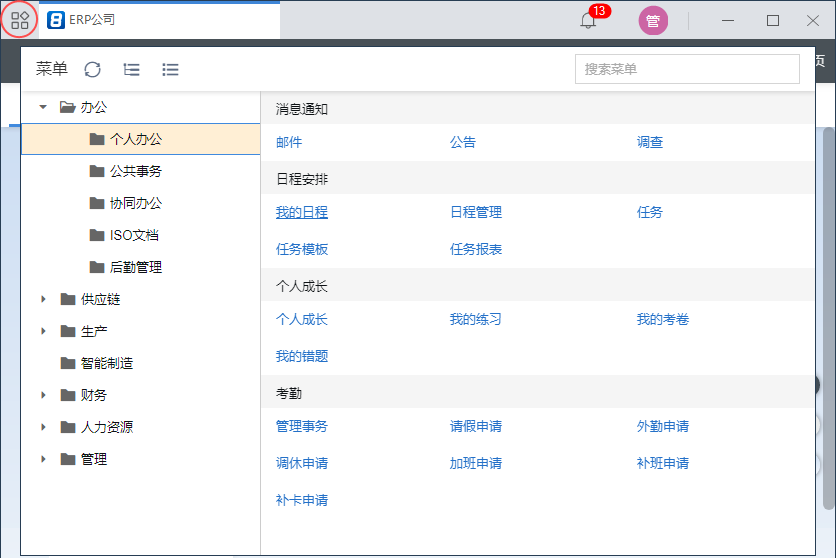This screenshot has width=836, height=558.
Task: Expand the 供应链 tree node
Action: pyautogui.click(x=42, y=299)
